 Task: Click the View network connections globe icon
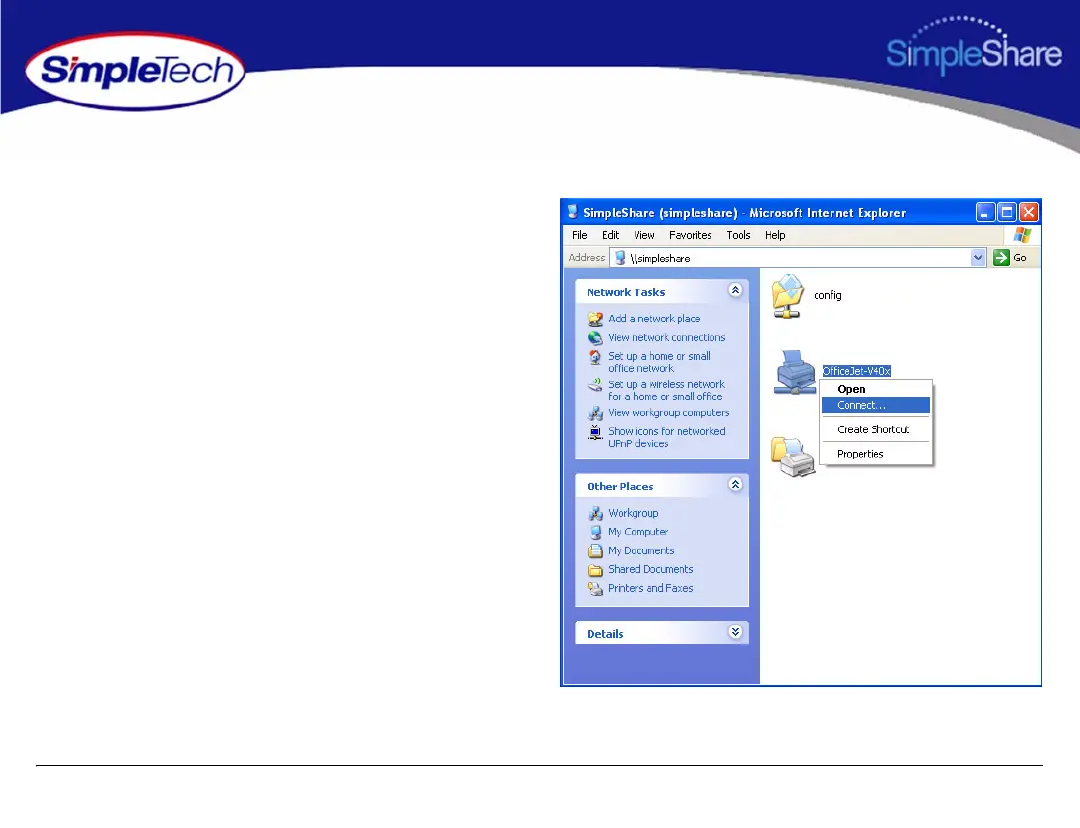point(595,338)
